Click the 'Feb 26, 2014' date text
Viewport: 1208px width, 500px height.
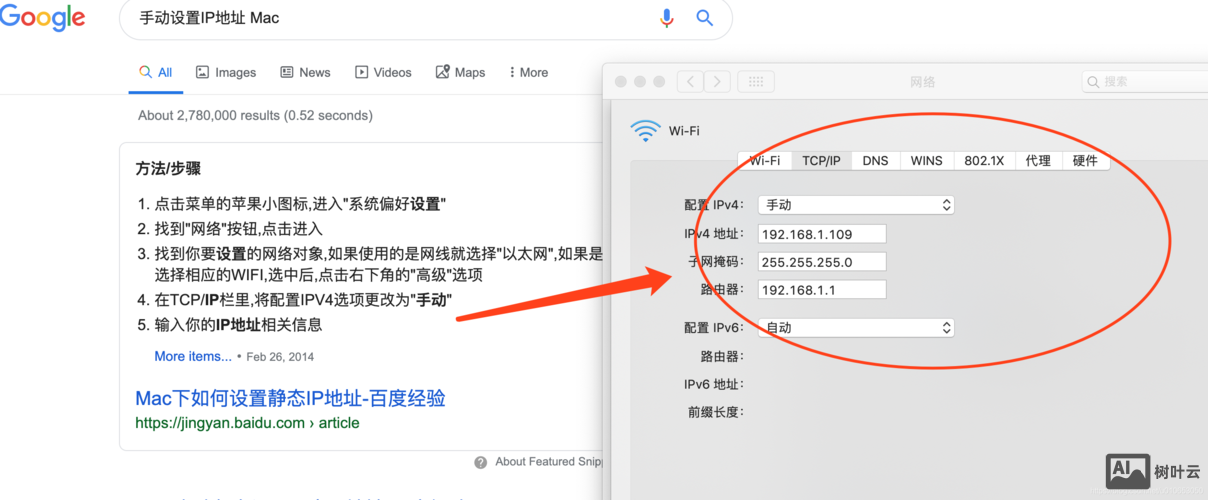[280, 357]
